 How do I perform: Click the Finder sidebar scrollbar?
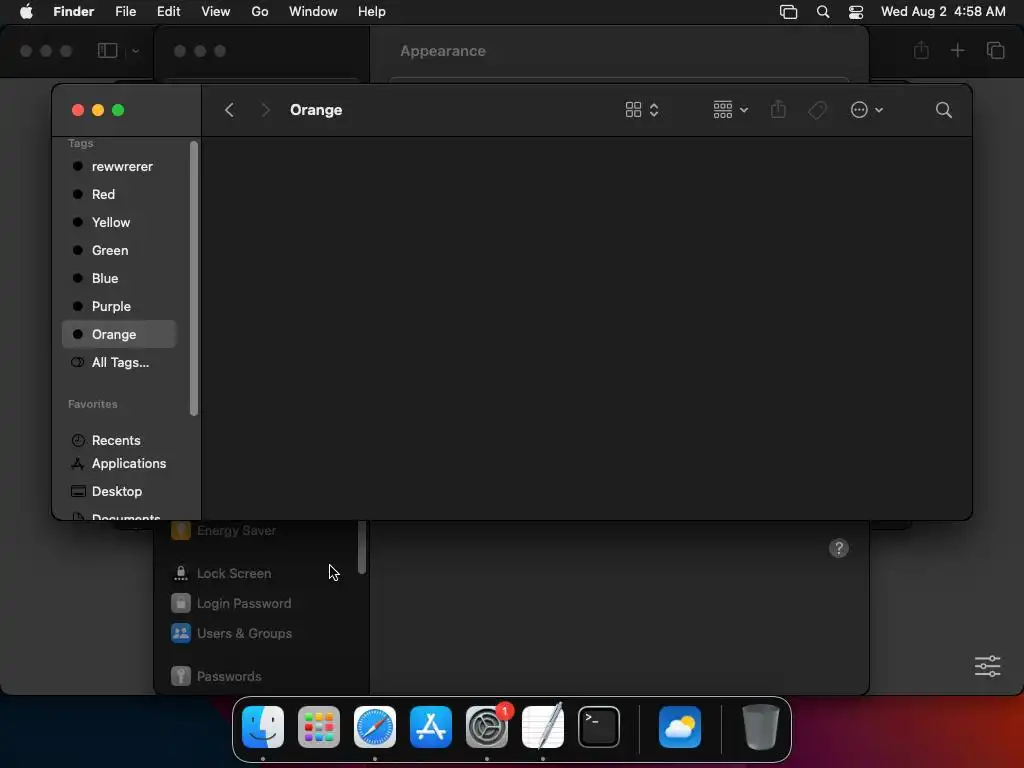[193, 278]
